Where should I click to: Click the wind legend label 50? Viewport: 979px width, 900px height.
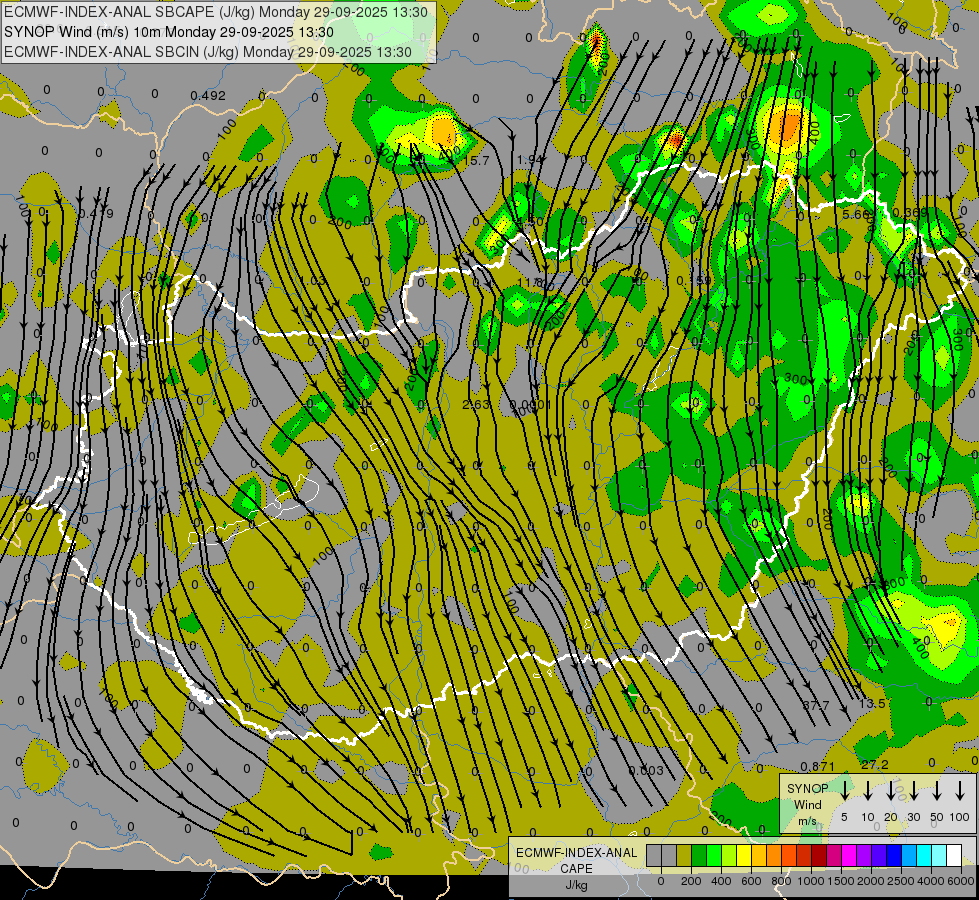937,818
